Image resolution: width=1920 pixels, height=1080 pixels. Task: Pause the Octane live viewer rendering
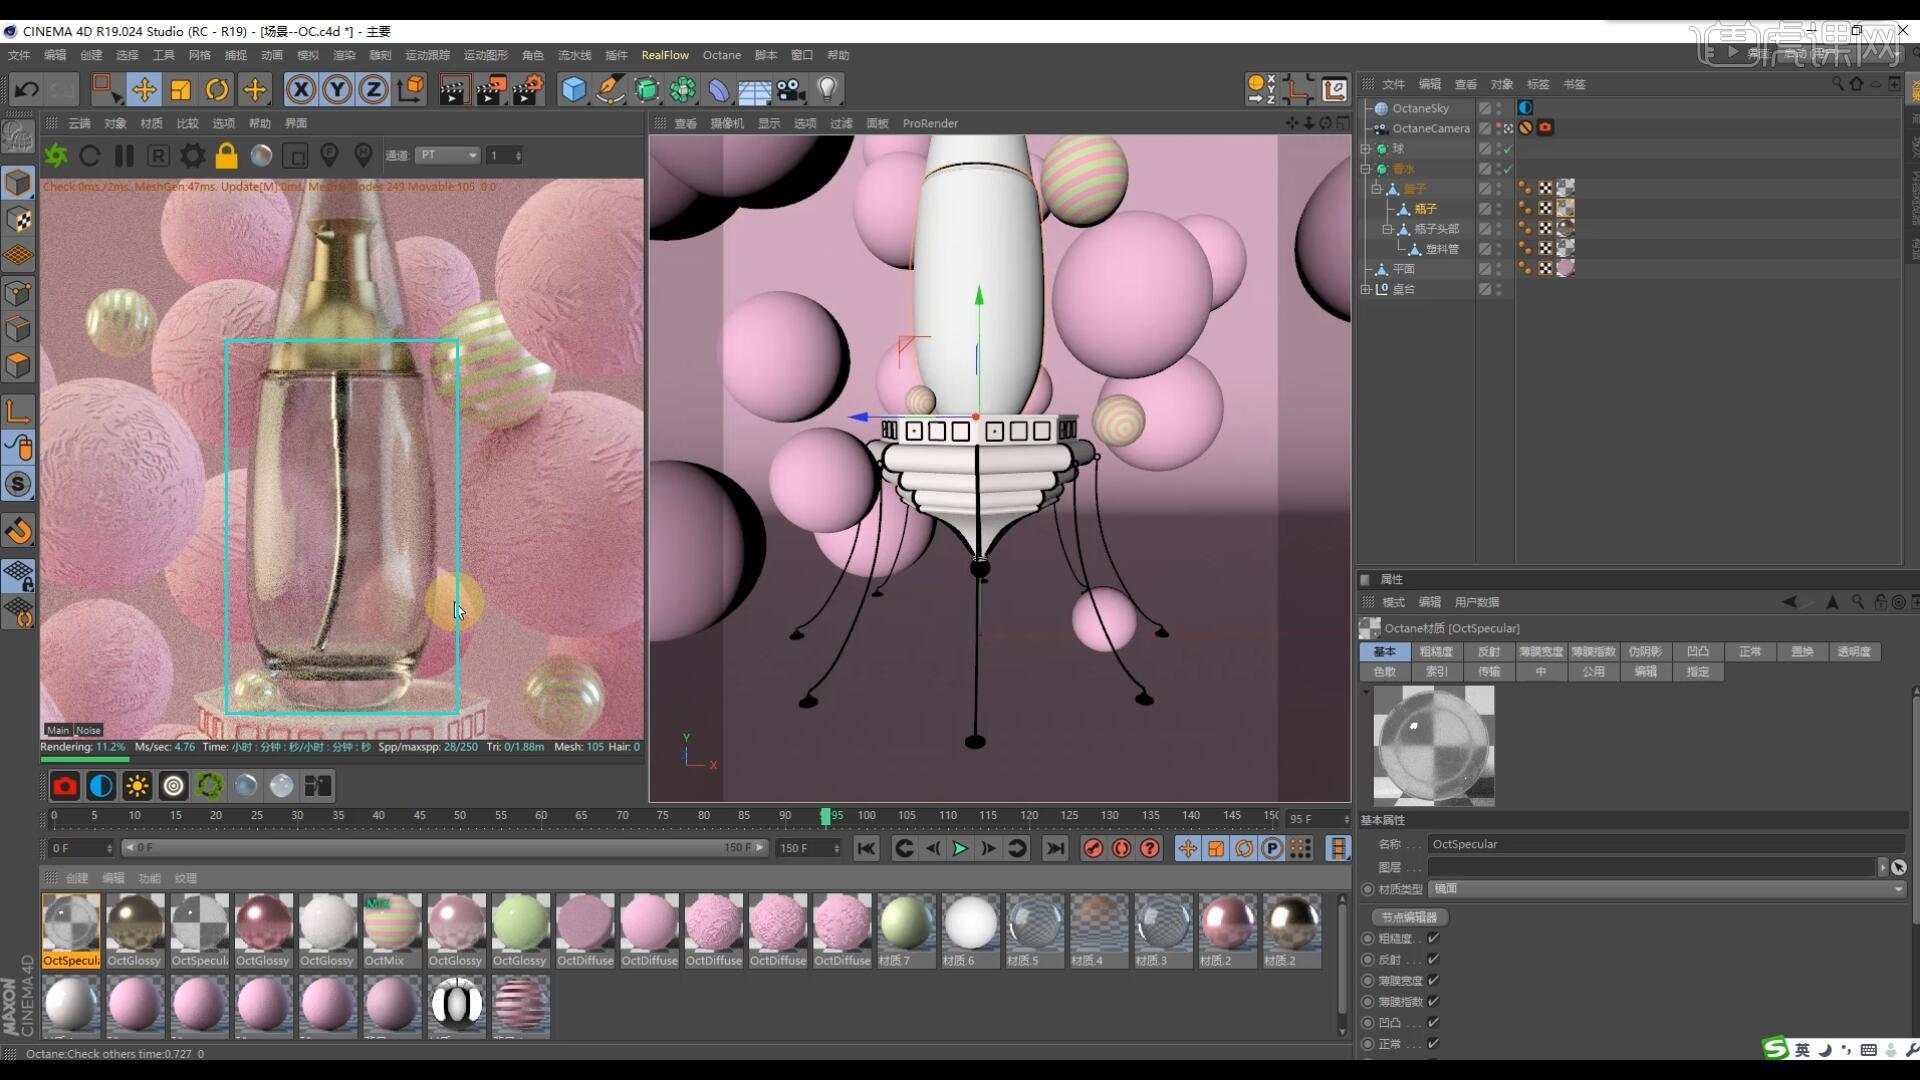point(124,155)
